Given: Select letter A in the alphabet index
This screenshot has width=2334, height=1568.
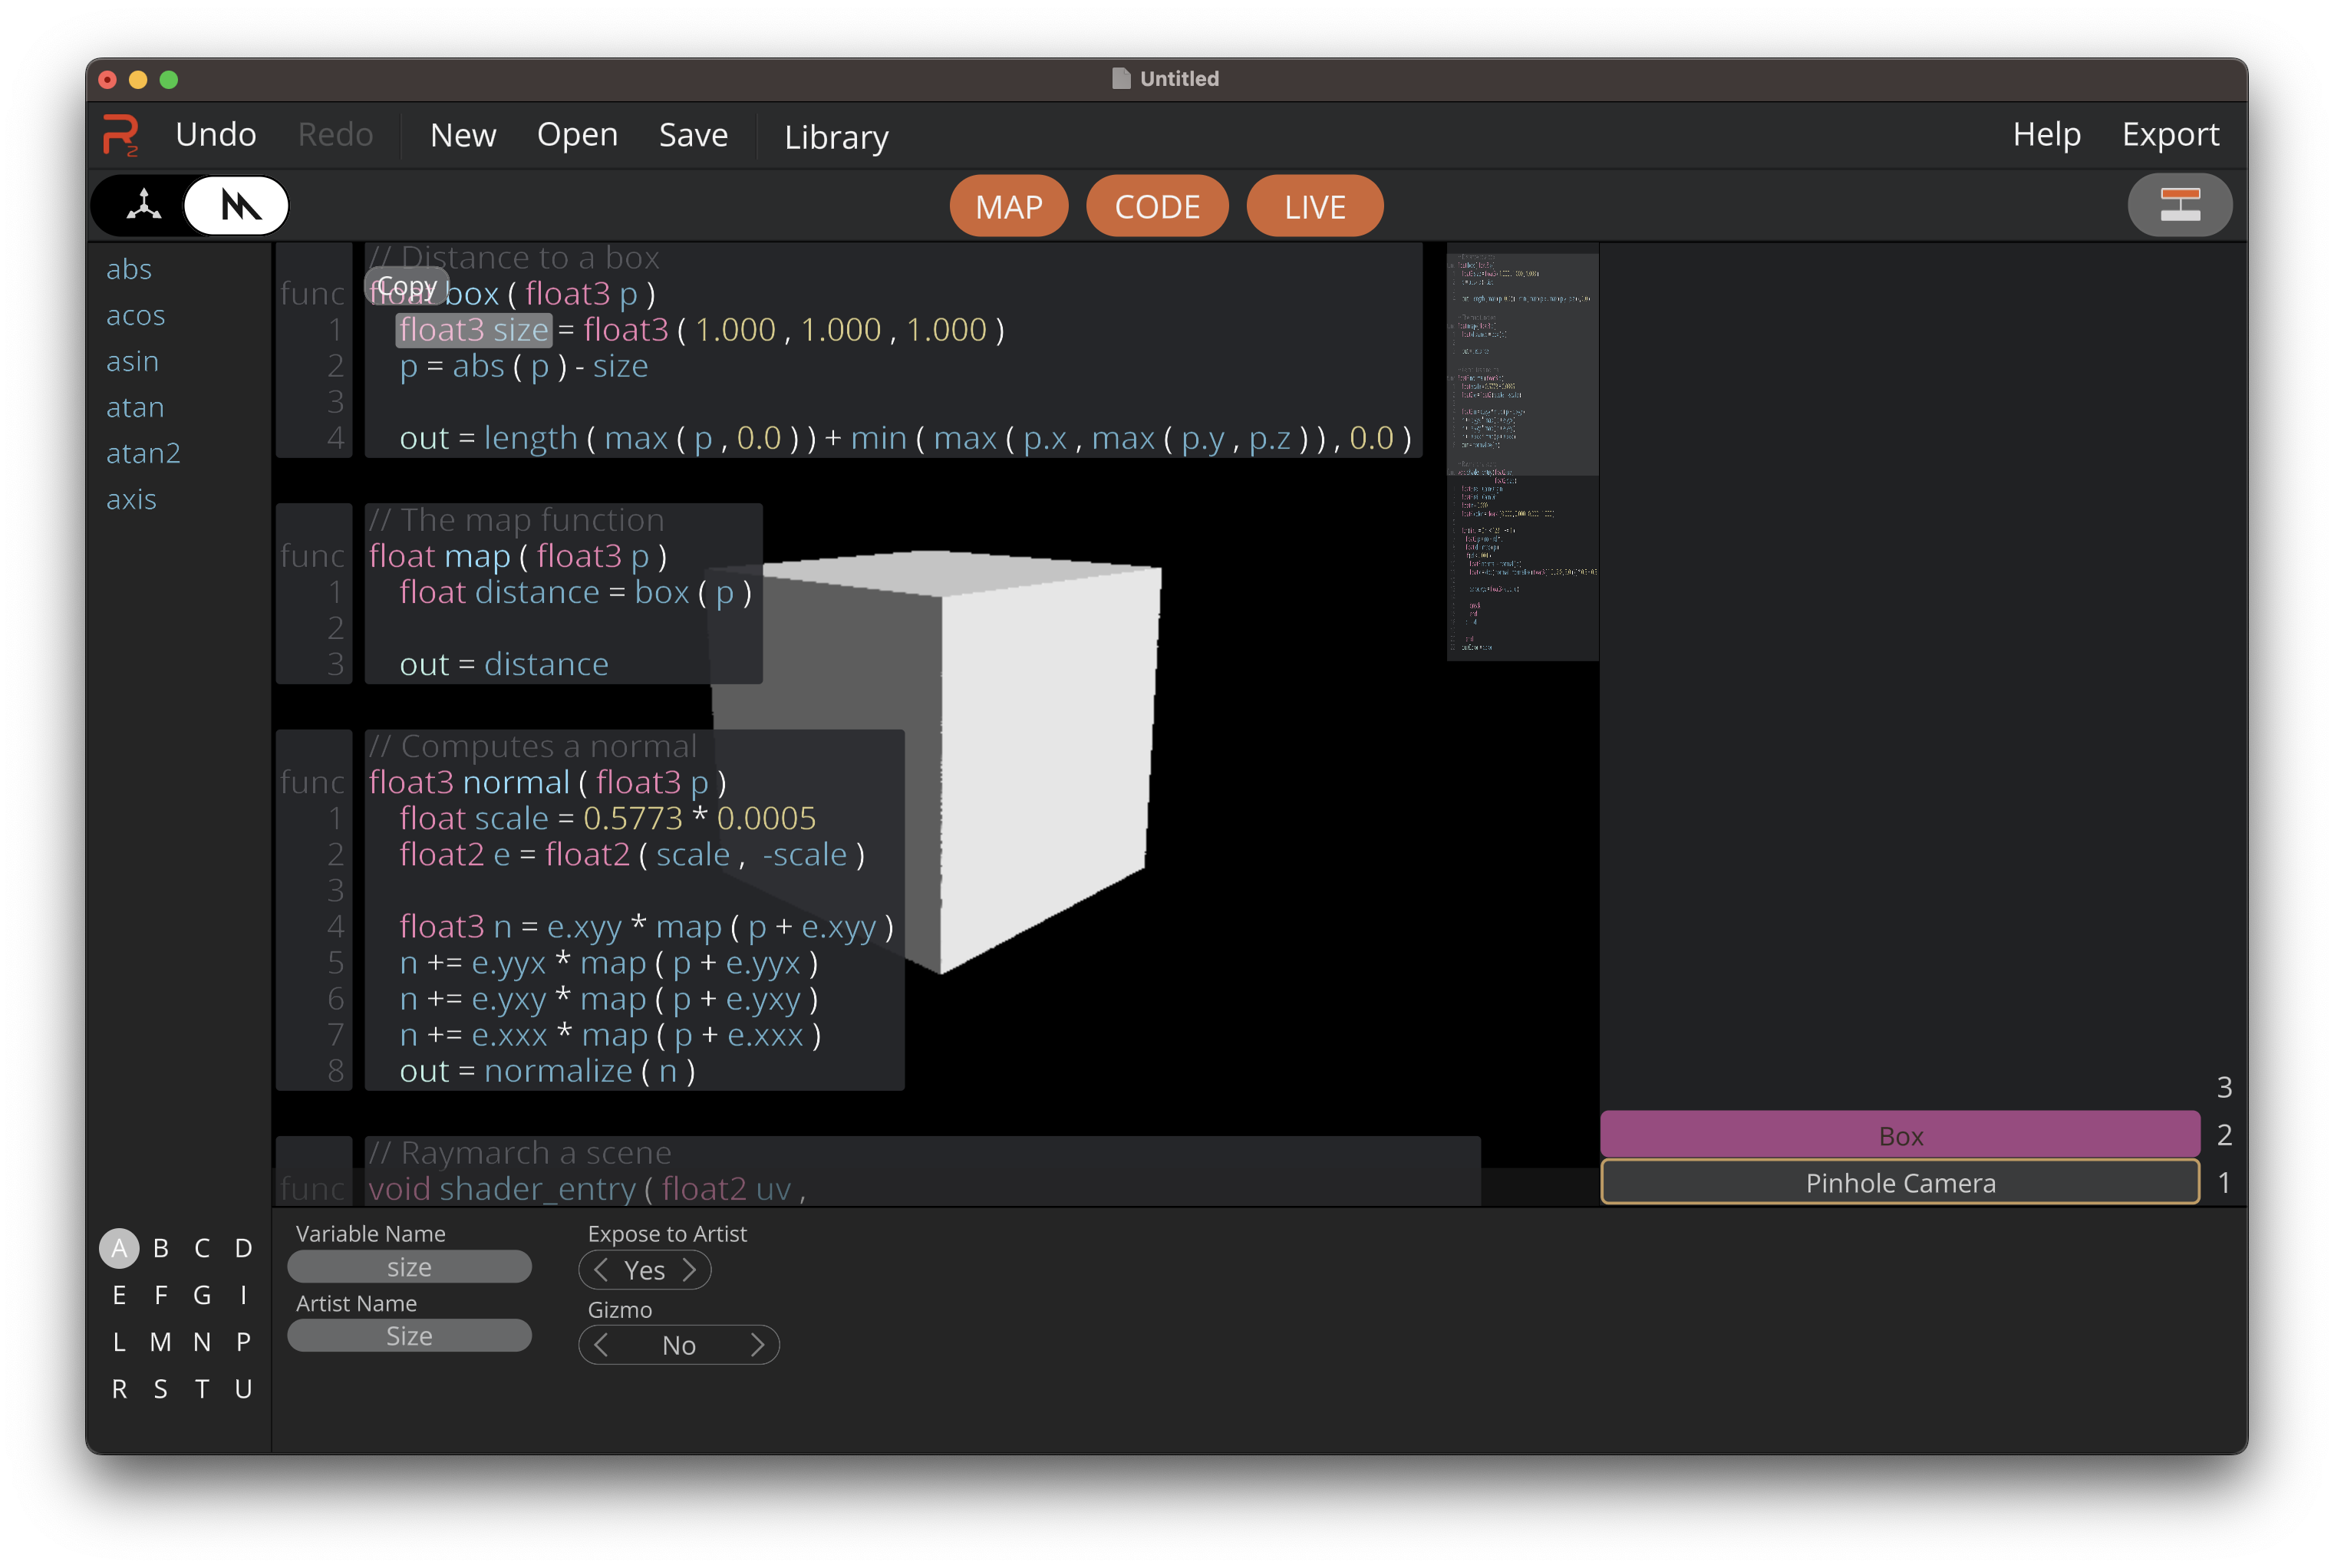Looking at the screenshot, I should pyautogui.click(x=119, y=1248).
